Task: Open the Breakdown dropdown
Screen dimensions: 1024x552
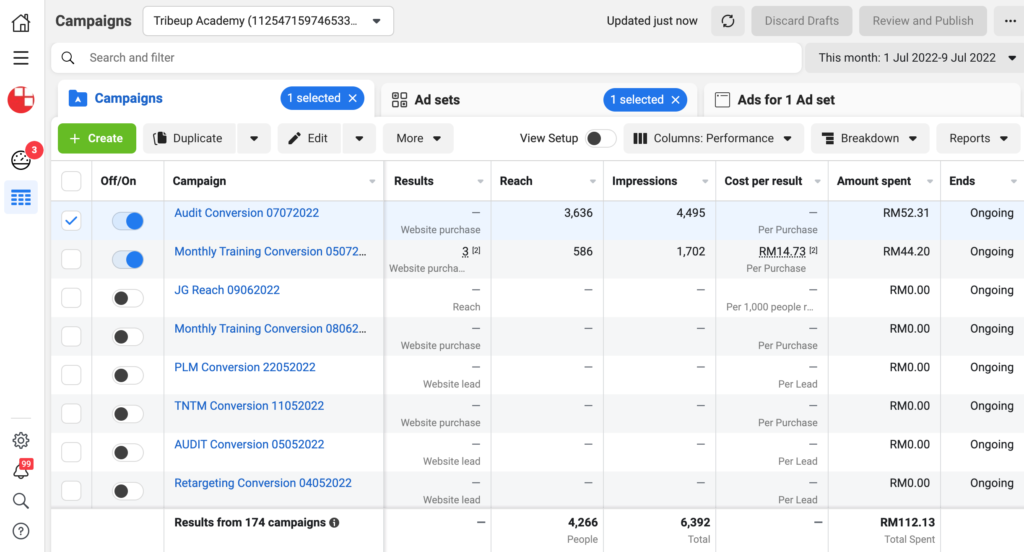Action: tap(870, 138)
